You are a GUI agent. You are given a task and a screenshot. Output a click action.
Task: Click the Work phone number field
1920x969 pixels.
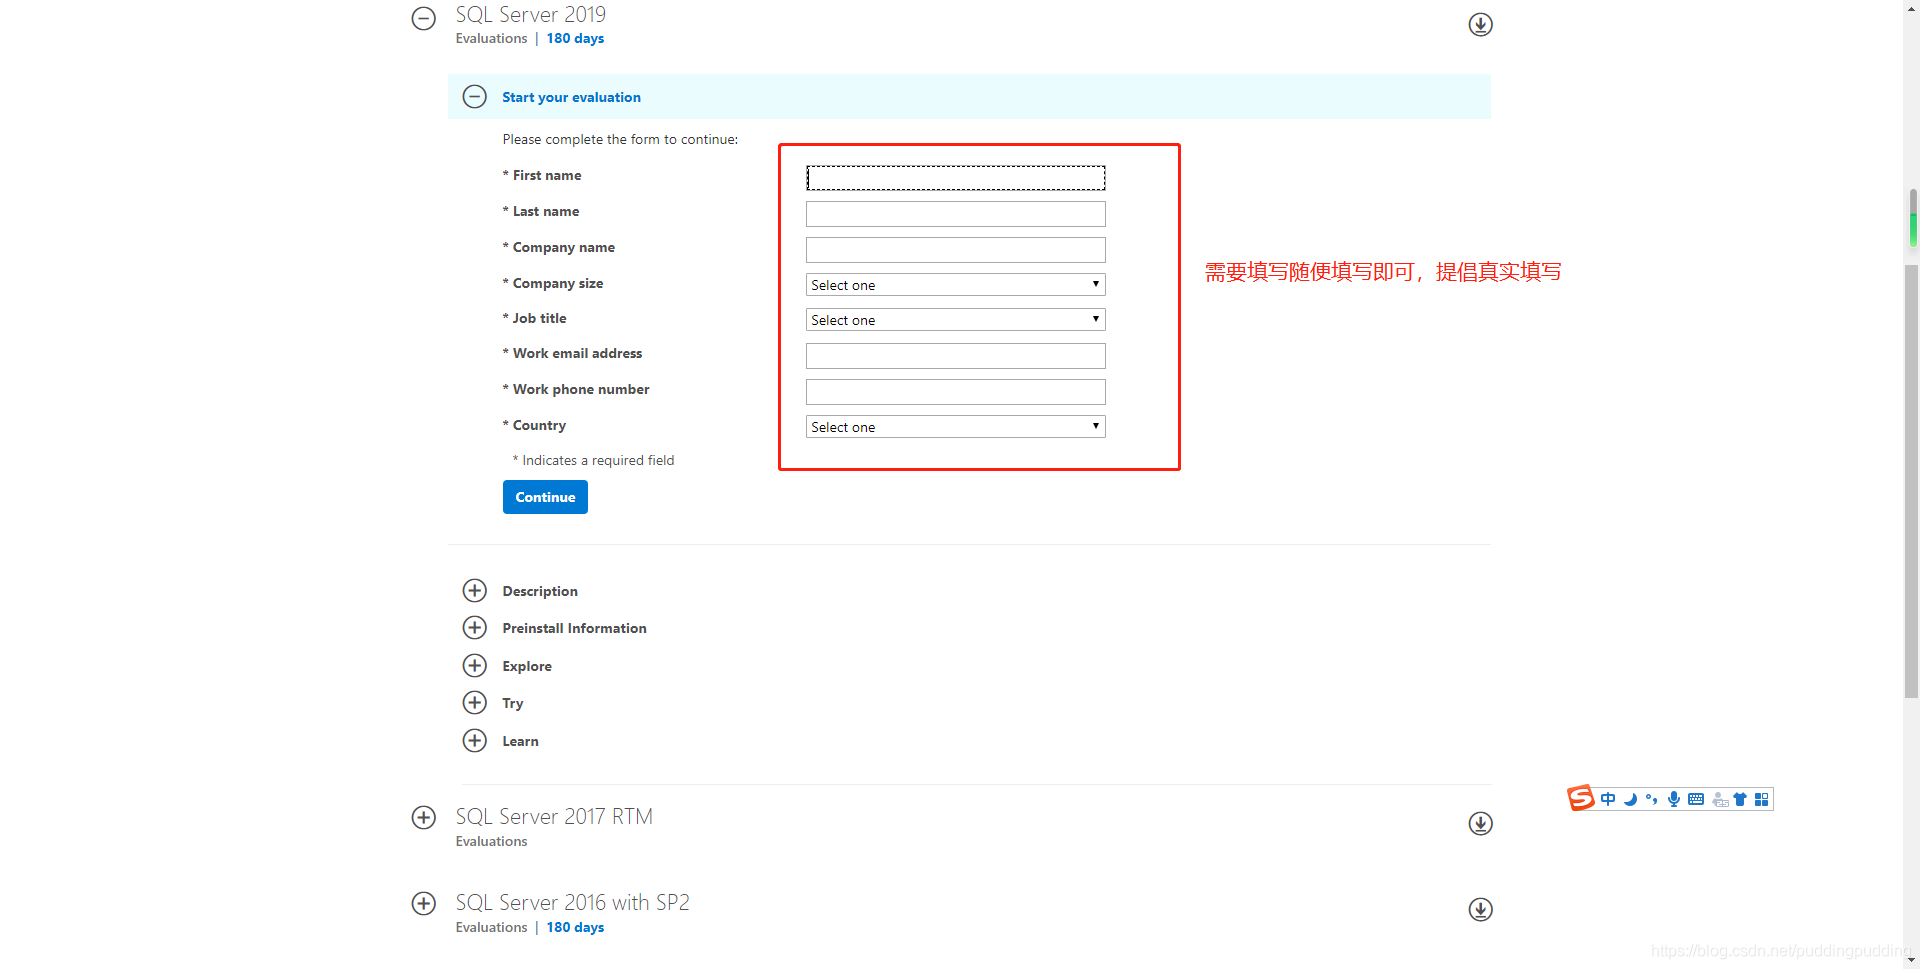pos(955,392)
